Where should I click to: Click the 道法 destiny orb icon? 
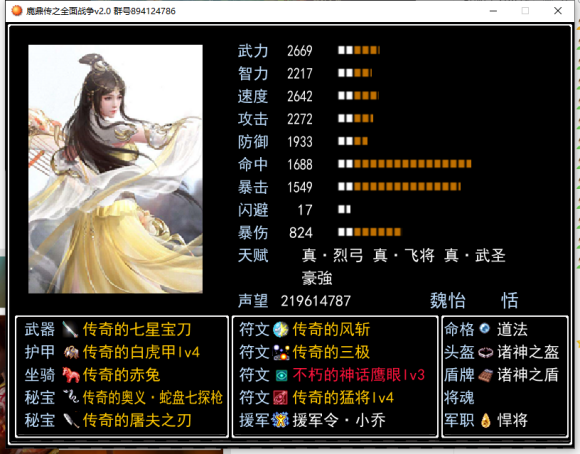(x=485, y=329)
